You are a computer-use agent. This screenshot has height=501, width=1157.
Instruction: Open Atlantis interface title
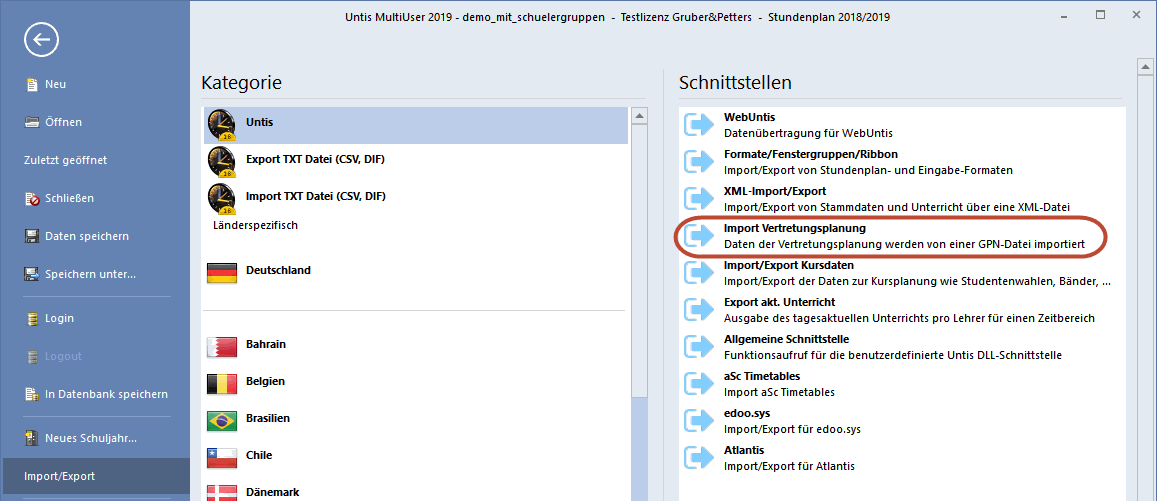click(744, 450)
